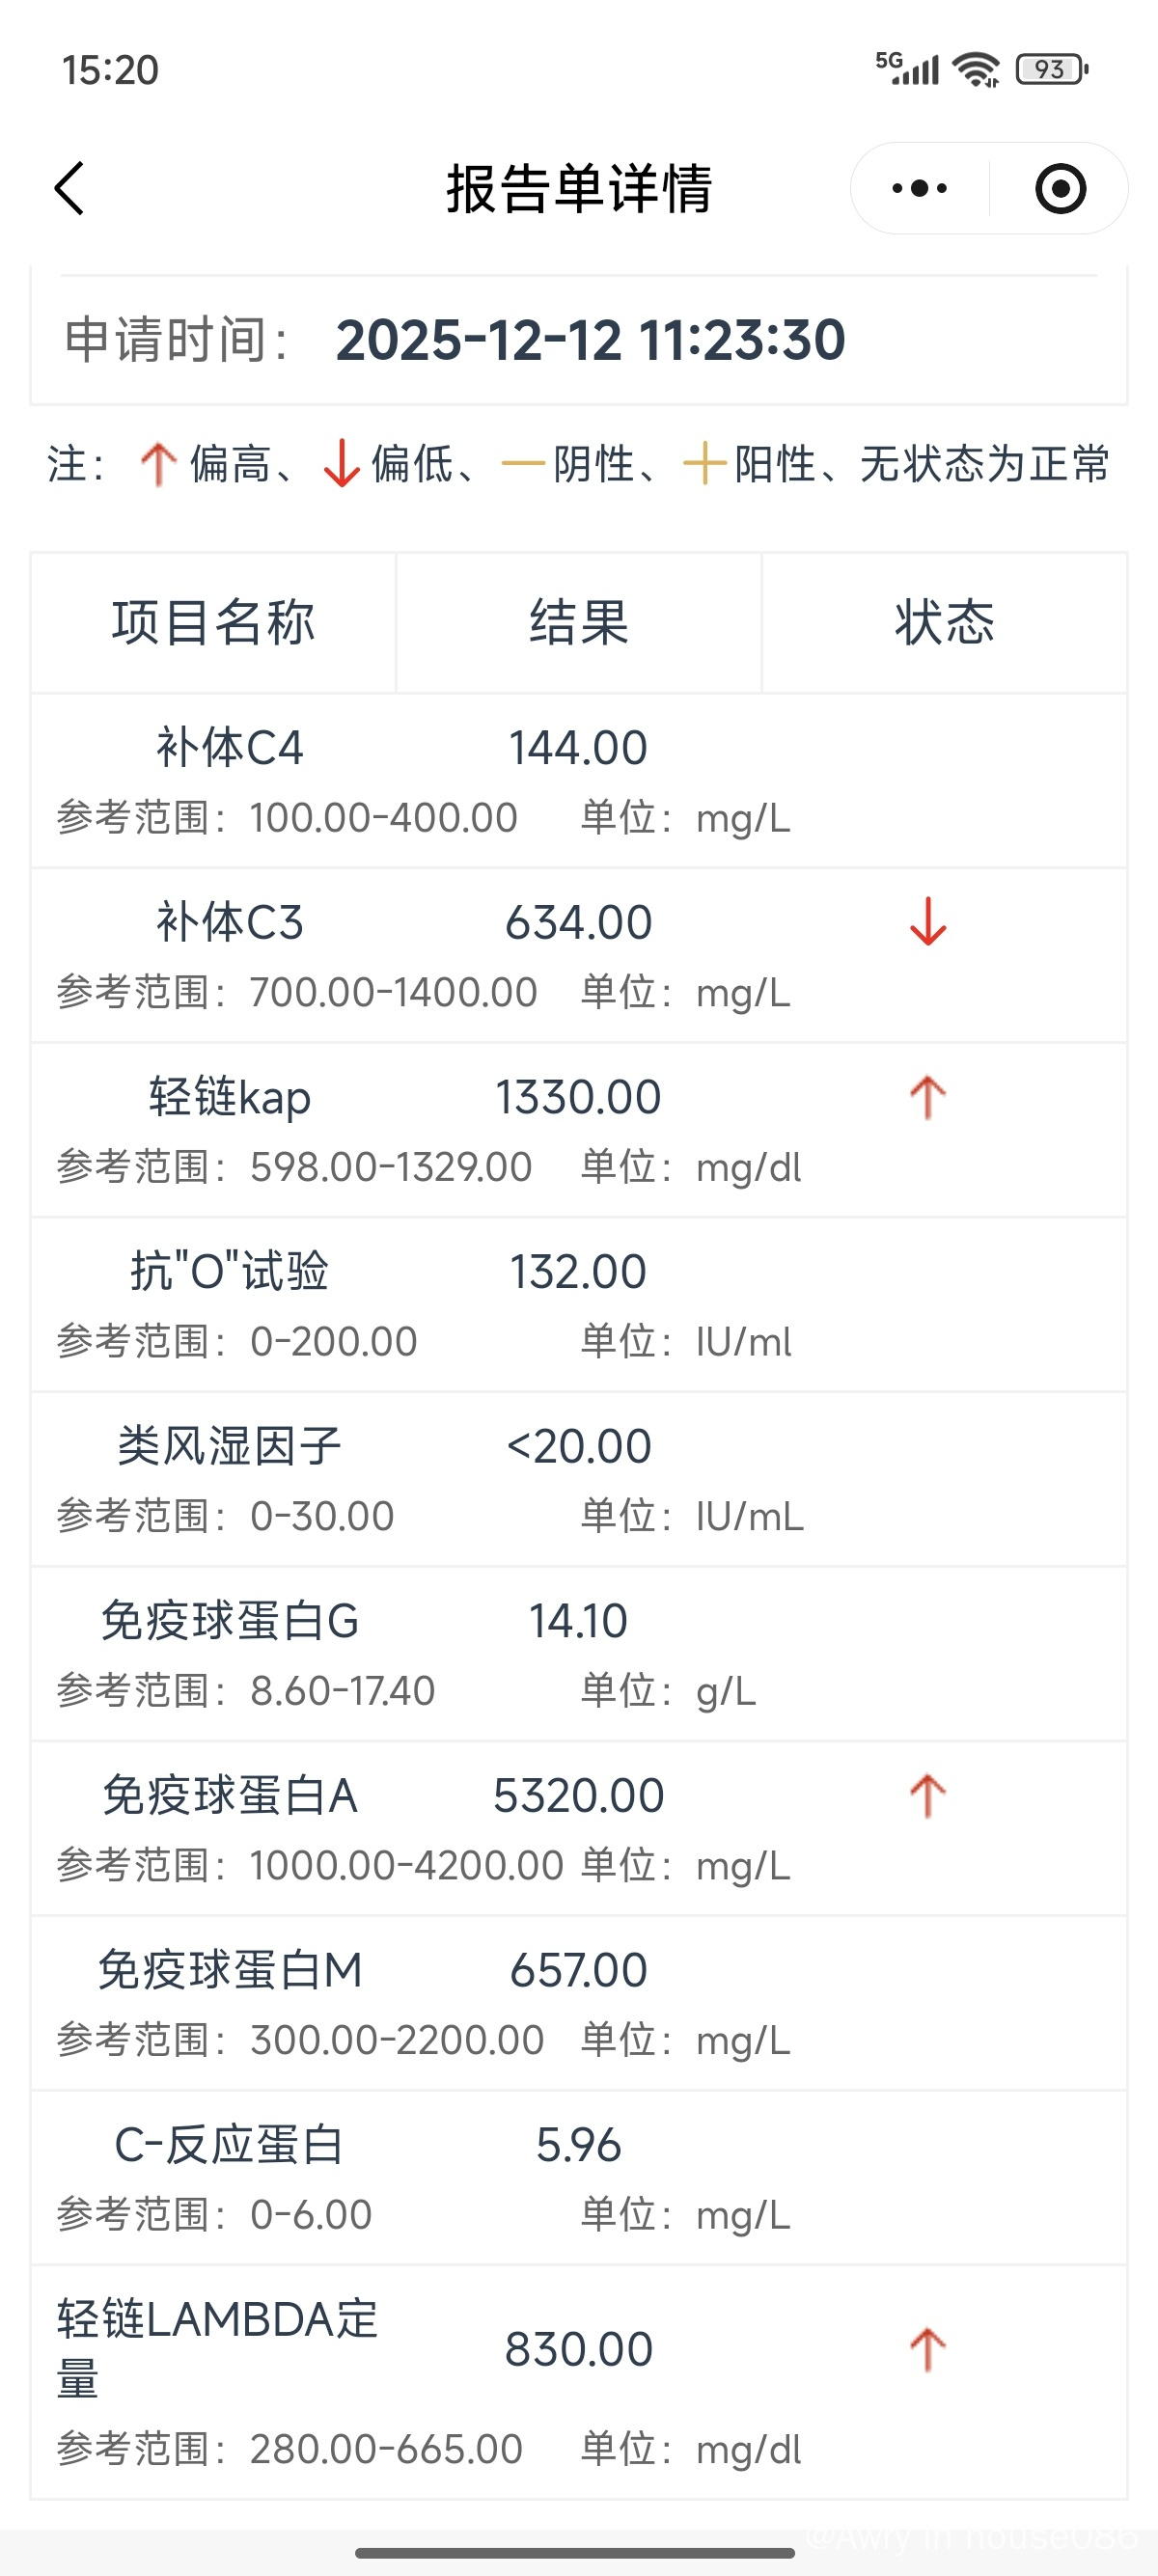This screenshot has width=1158, height=2576.
Task: Tap the high arrow for 免疫球蛋白A
Action: coord(928,1796)
